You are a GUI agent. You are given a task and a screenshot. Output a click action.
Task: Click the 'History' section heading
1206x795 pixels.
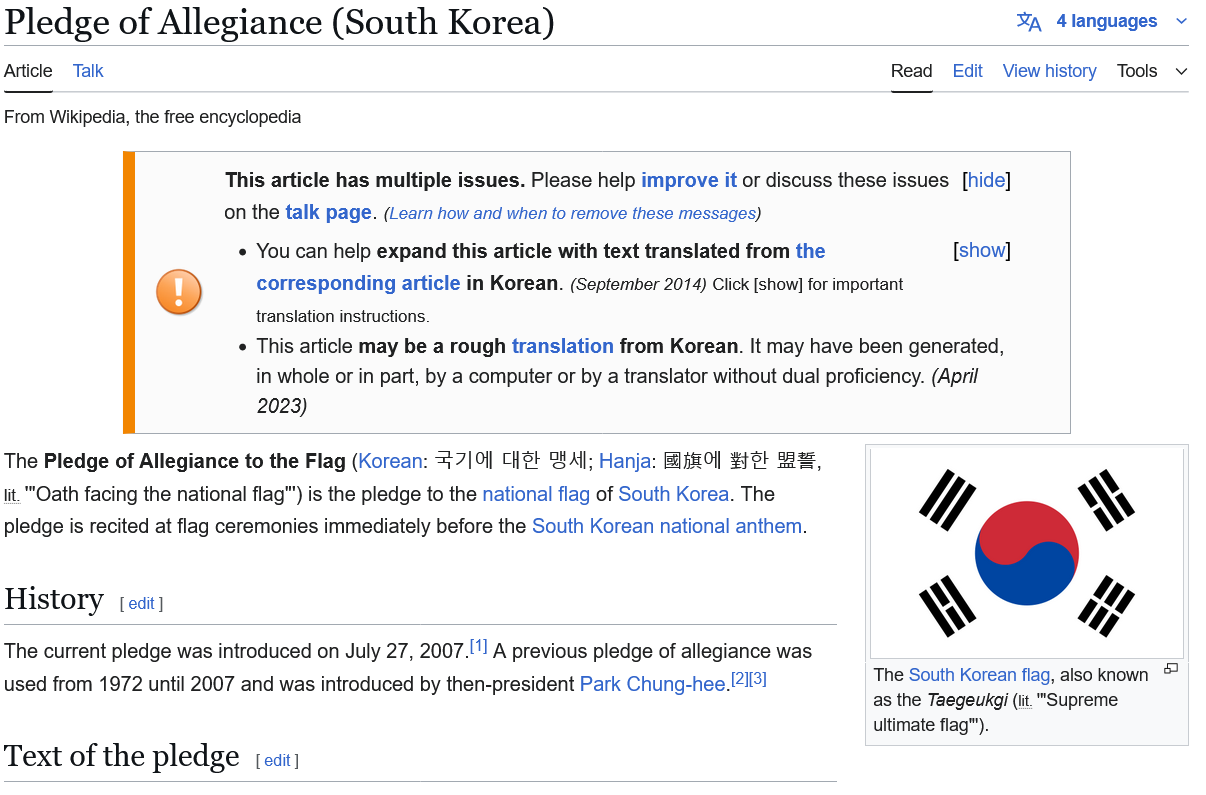click(x=54, y=598)
